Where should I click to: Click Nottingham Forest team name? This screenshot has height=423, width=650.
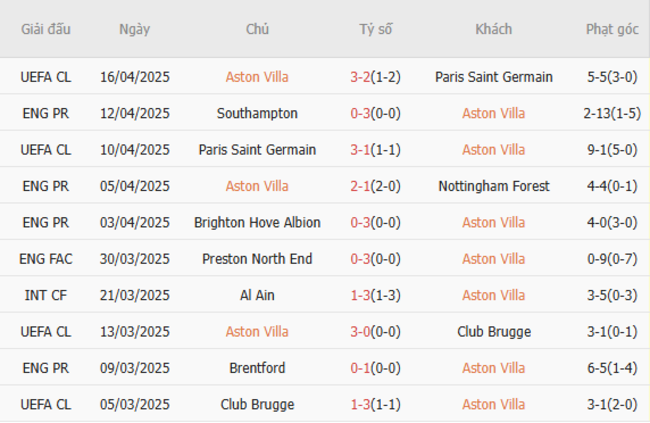493,186
